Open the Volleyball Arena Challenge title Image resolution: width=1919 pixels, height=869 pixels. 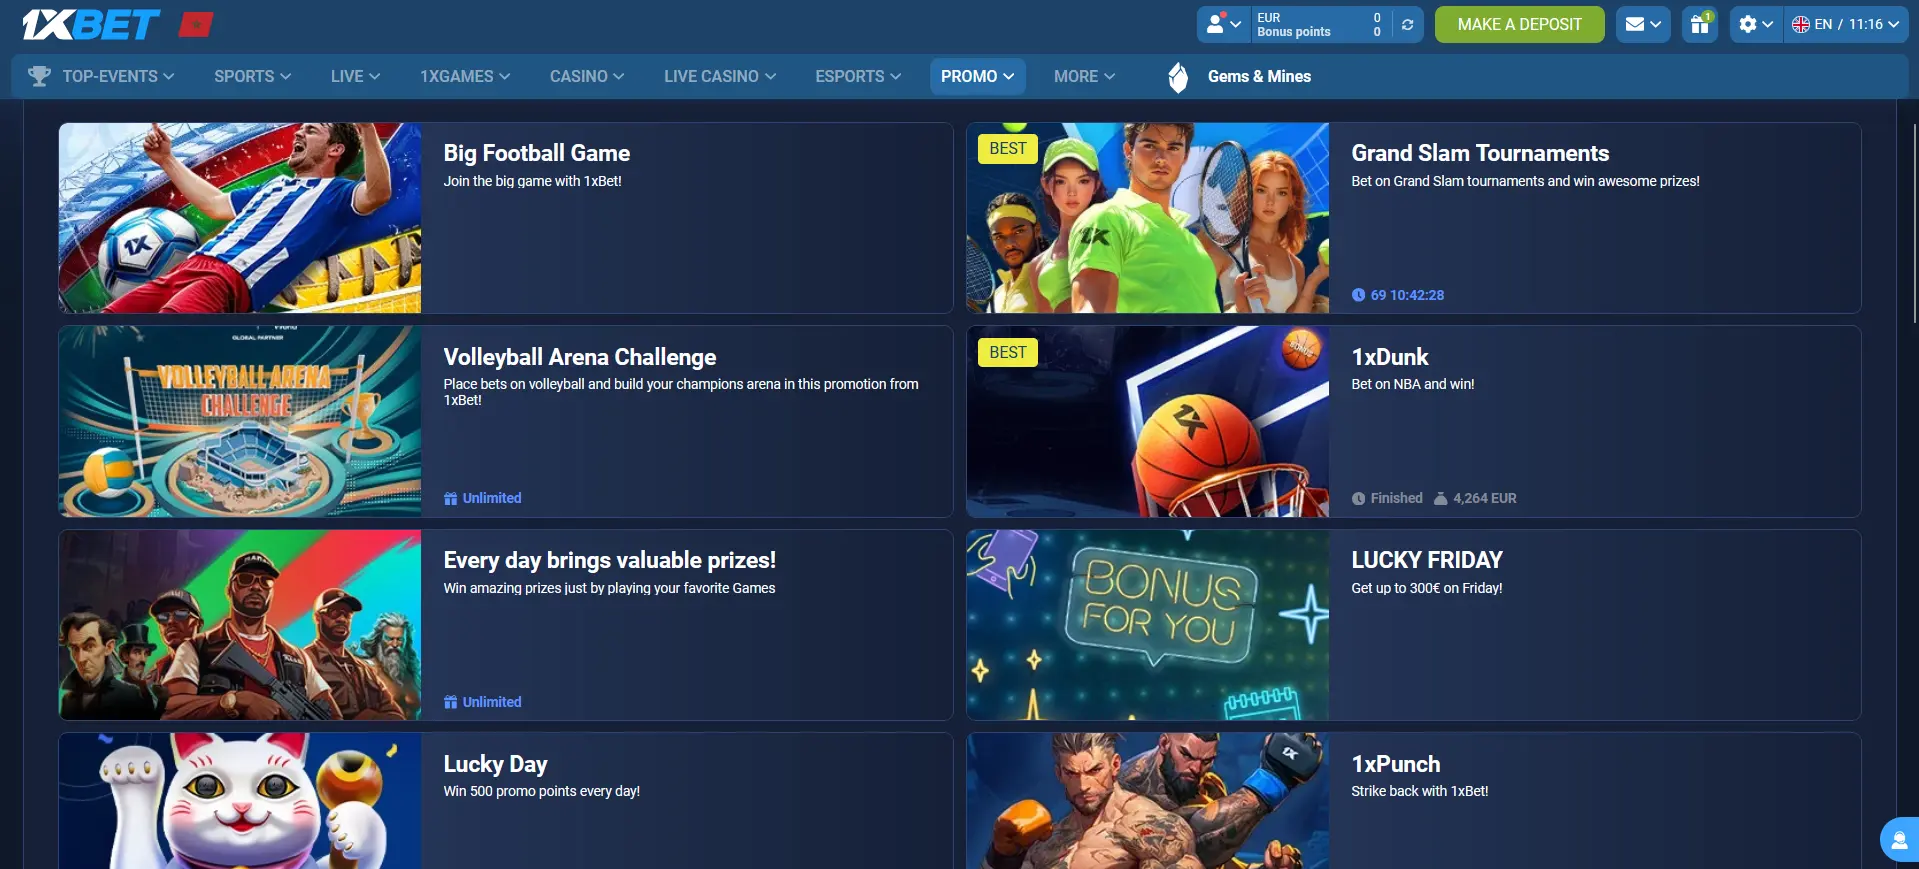coord(580,357)
